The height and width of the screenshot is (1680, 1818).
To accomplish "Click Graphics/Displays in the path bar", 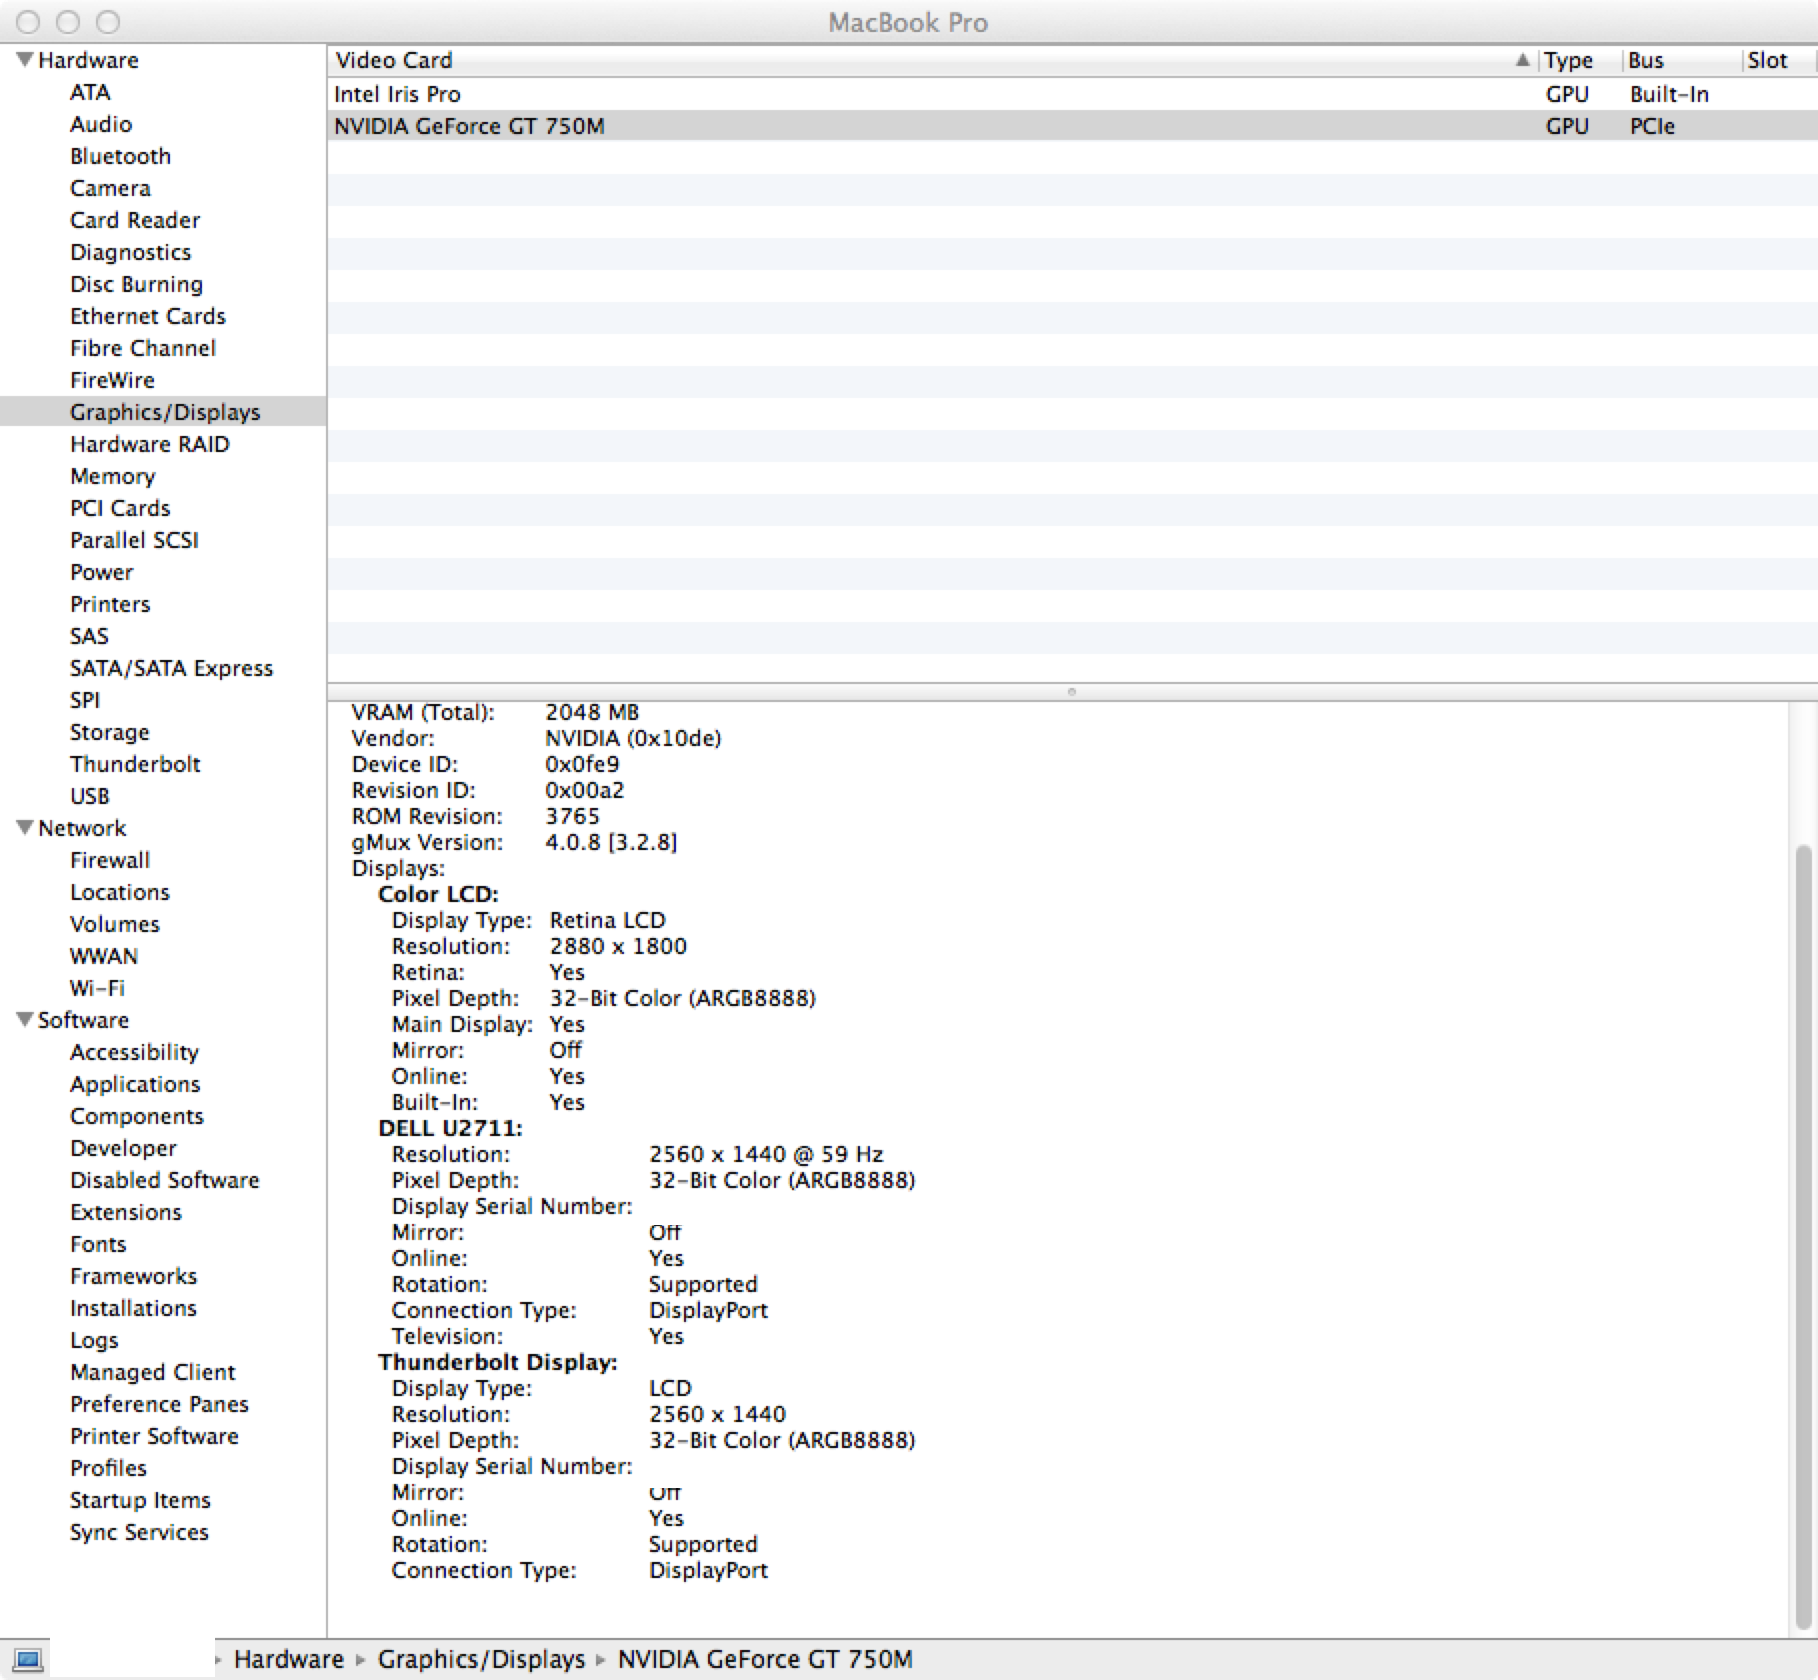I will (x=481, y=1660).
